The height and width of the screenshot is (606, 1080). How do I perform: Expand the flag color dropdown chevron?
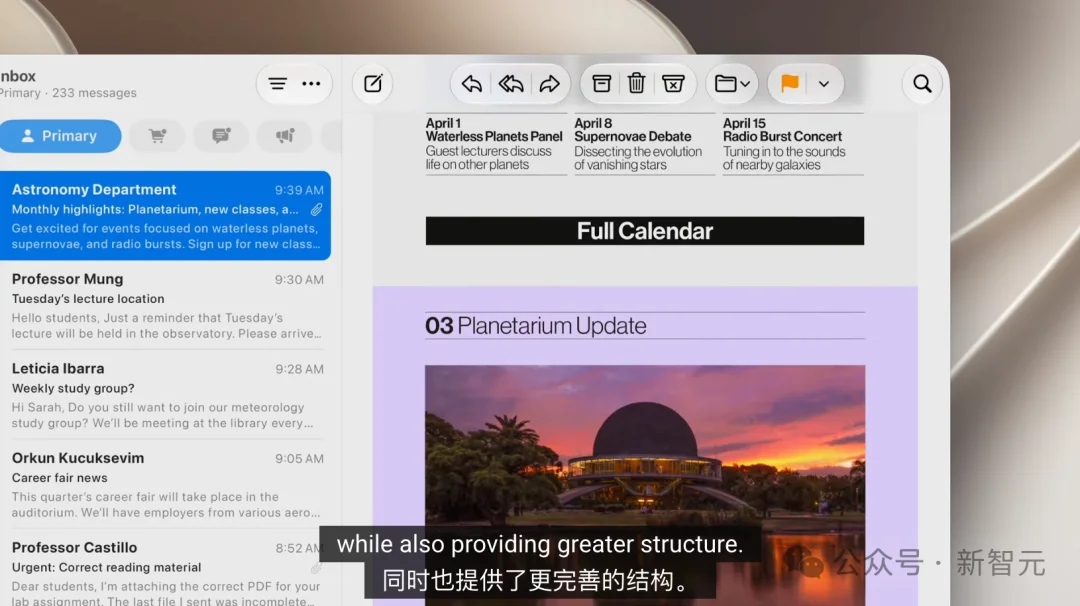click(824, 84)
